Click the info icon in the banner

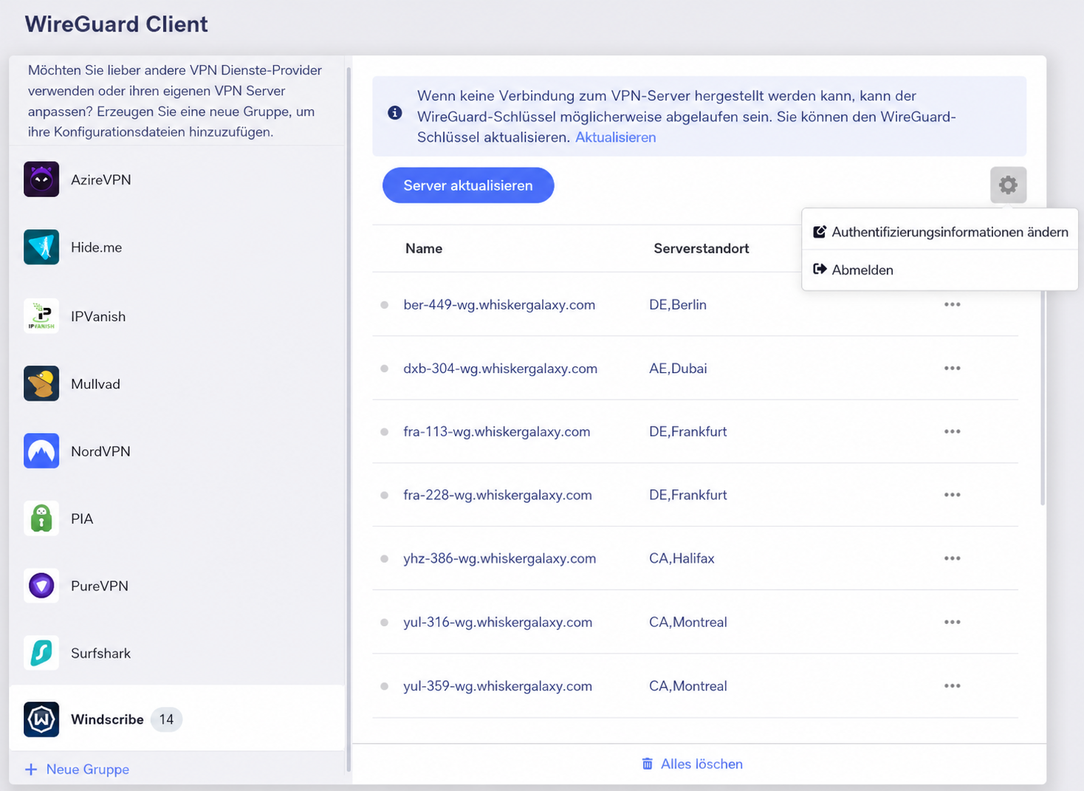pyautogui.click(x=395, y=113)
